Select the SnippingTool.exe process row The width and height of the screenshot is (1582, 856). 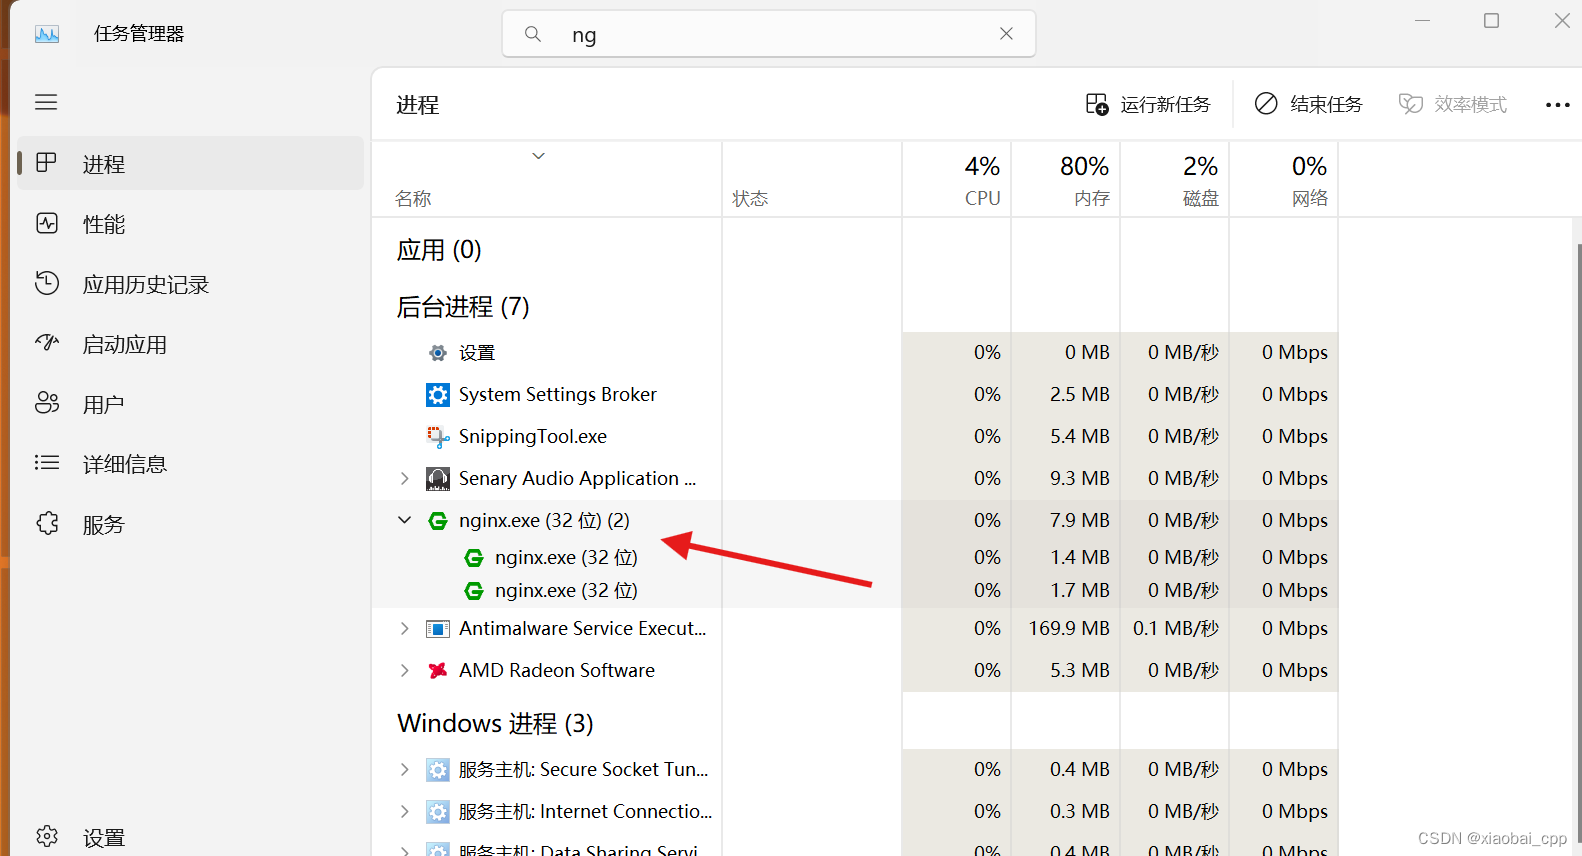[855, 437]
